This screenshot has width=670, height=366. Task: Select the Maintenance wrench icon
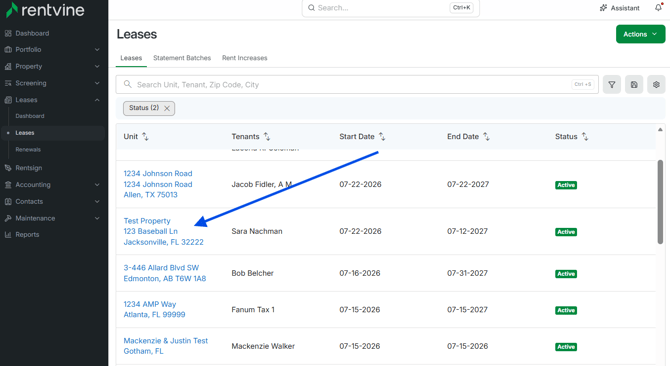click(8, 218)
